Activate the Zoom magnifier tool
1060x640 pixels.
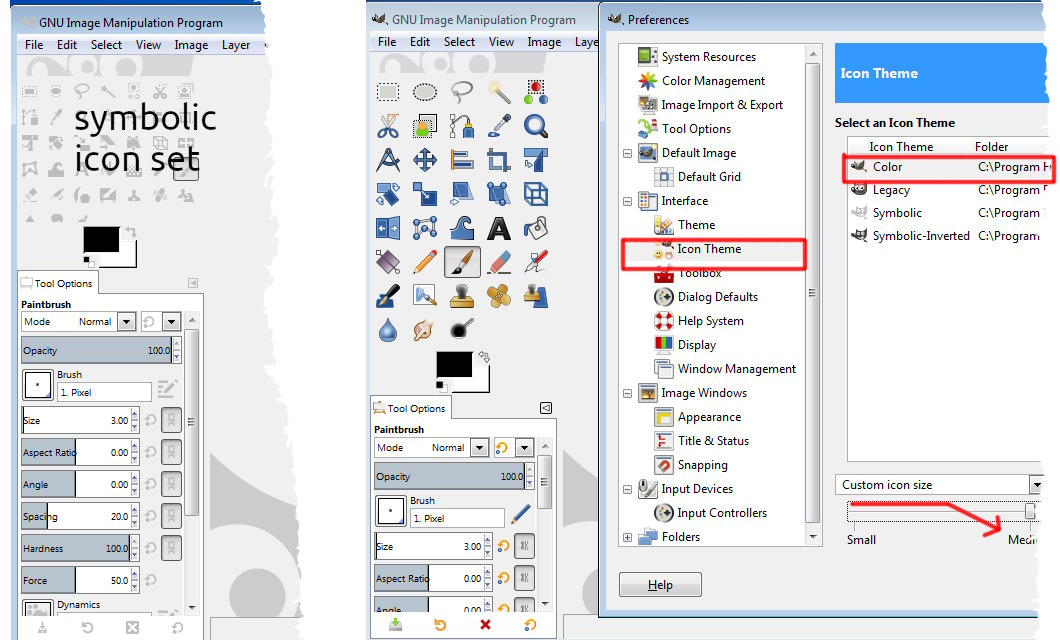click(535, 126)
